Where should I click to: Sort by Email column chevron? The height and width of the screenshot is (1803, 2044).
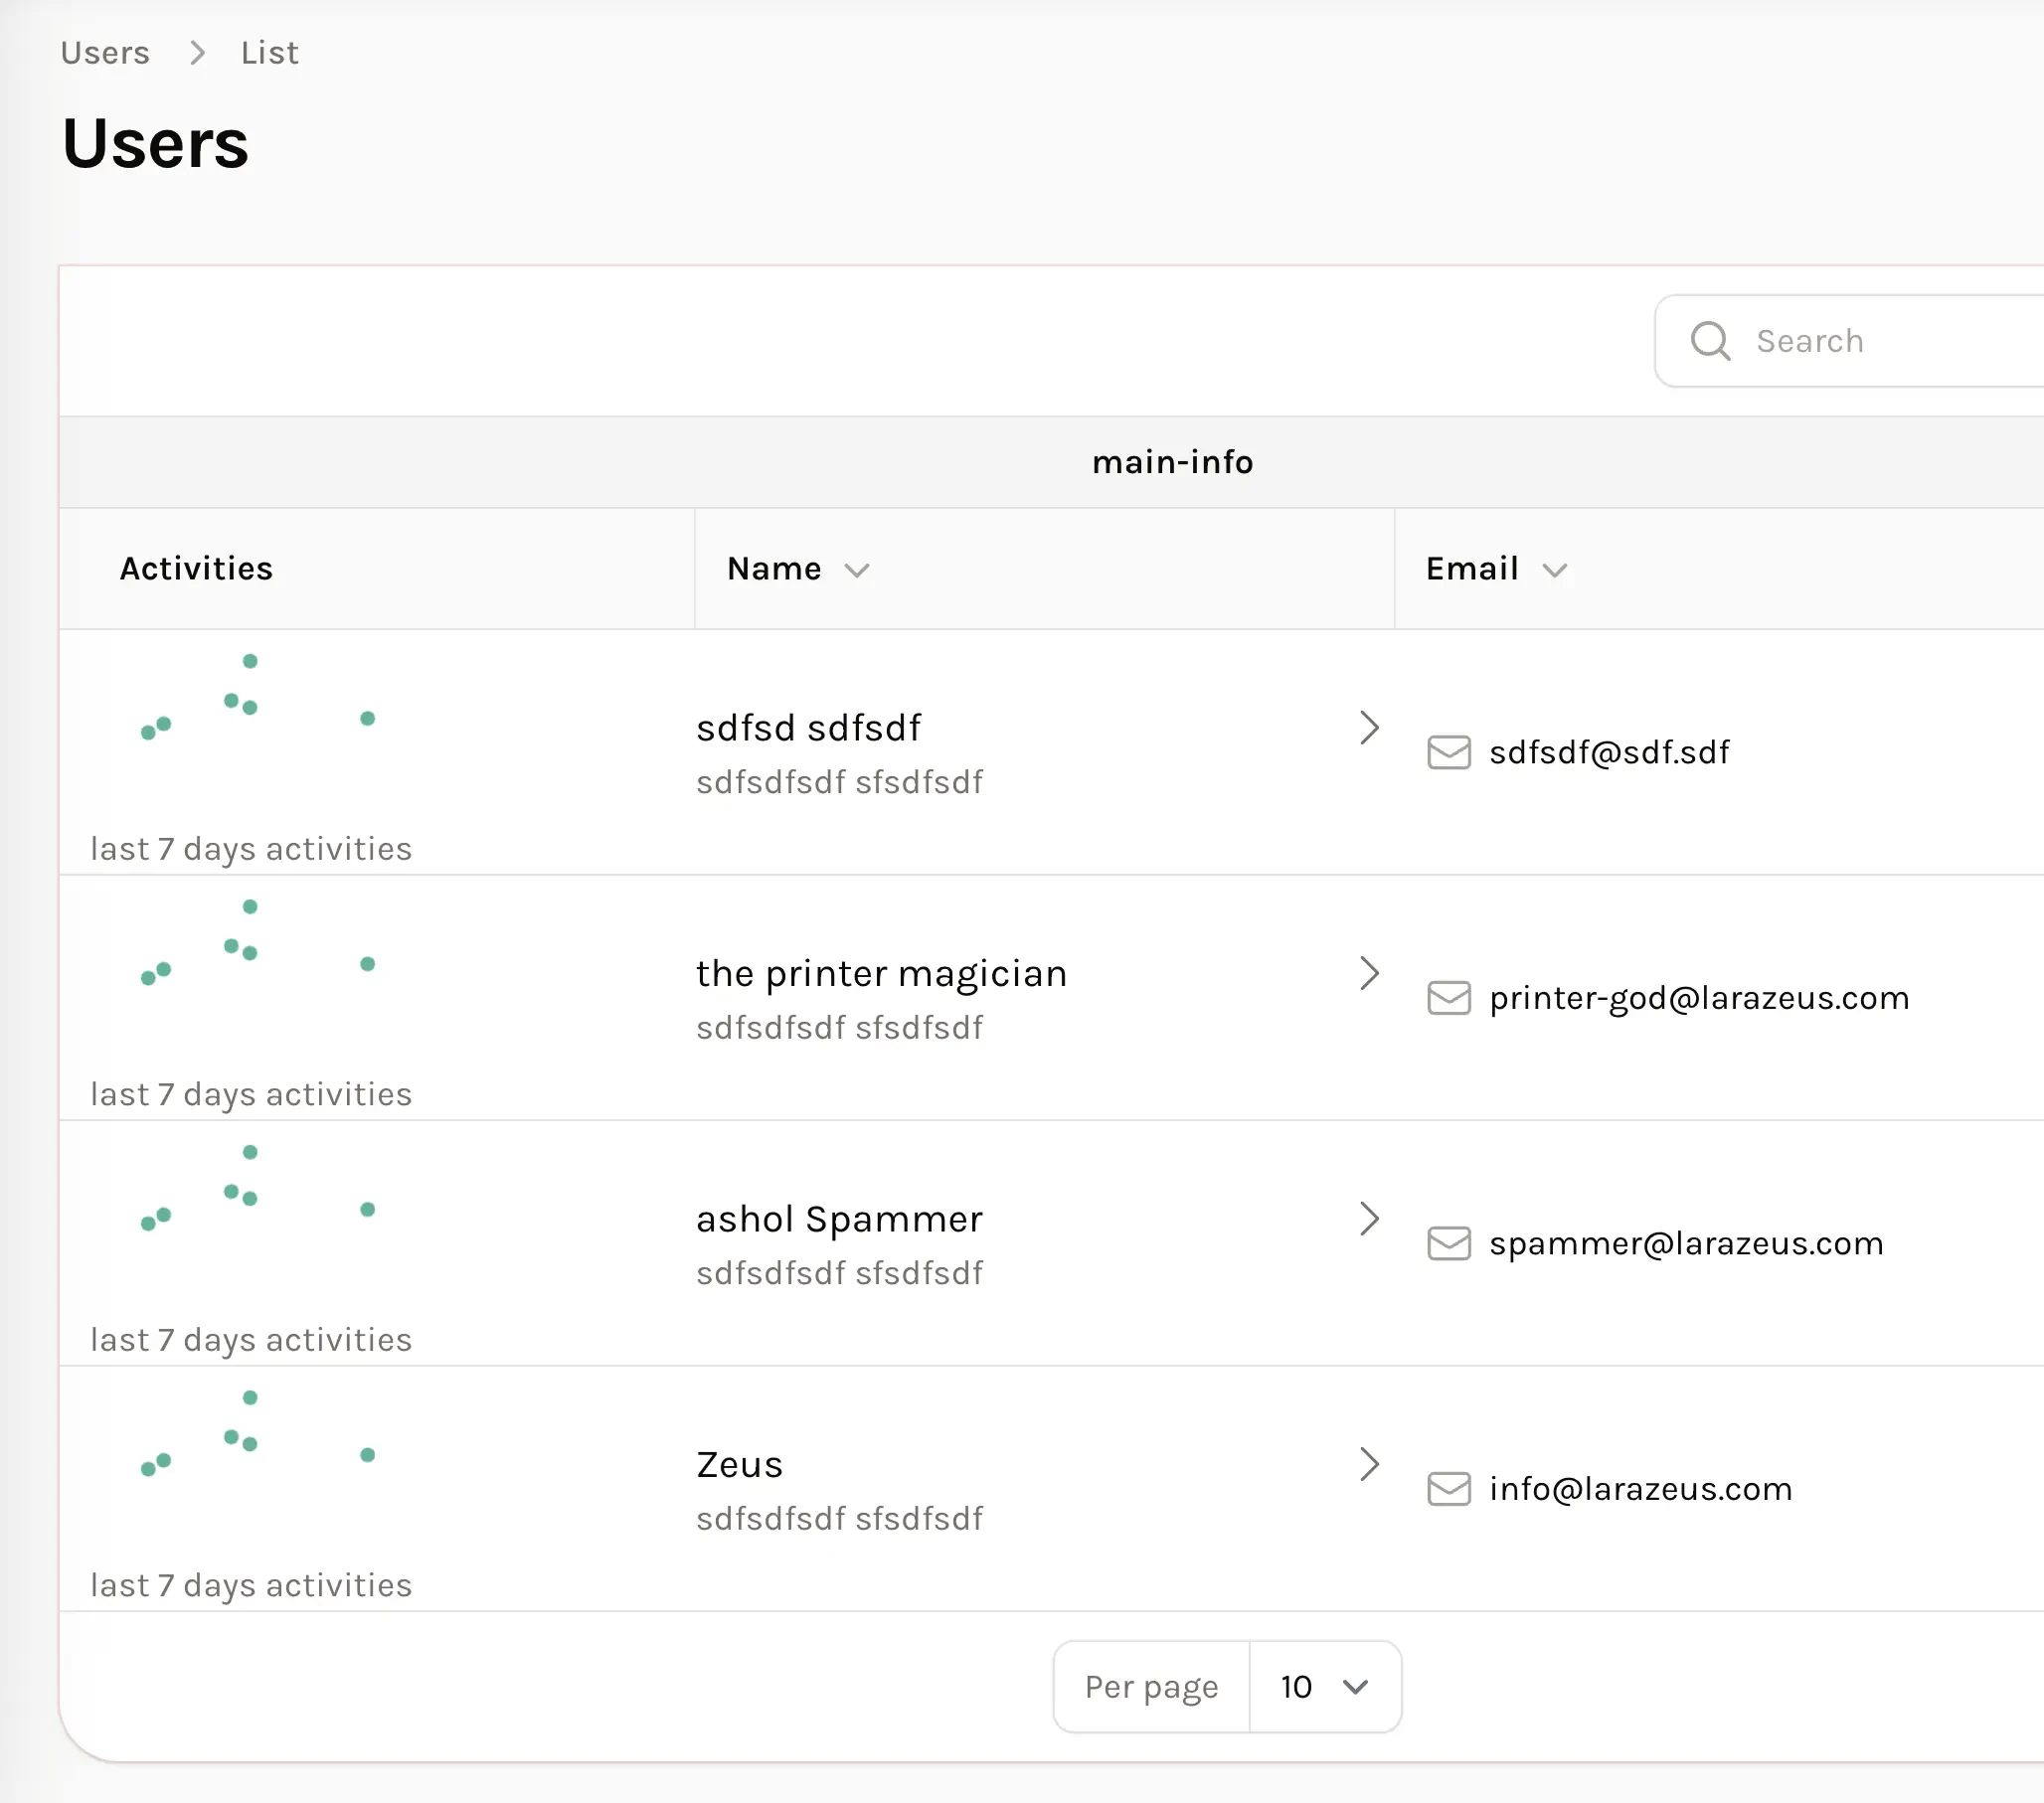pos(1553,571)
